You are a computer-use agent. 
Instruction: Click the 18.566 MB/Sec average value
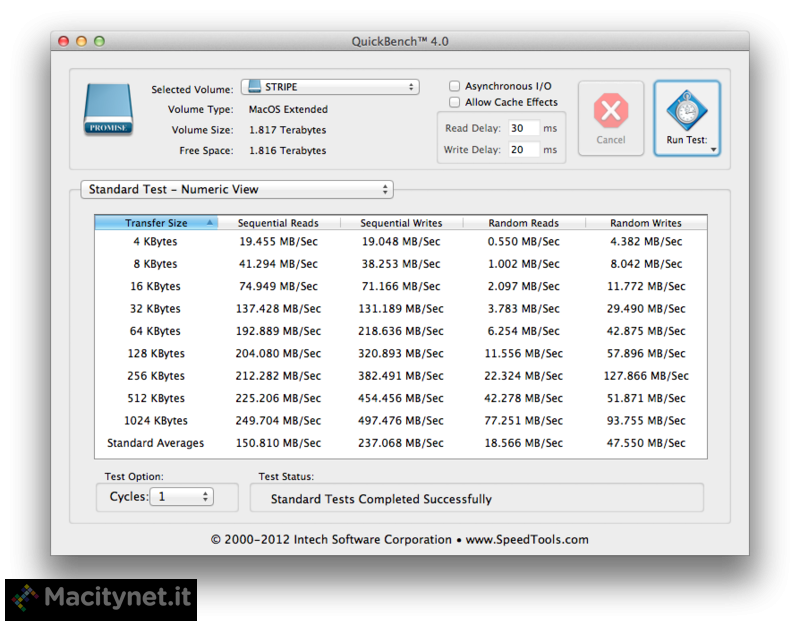coord(523,443)
